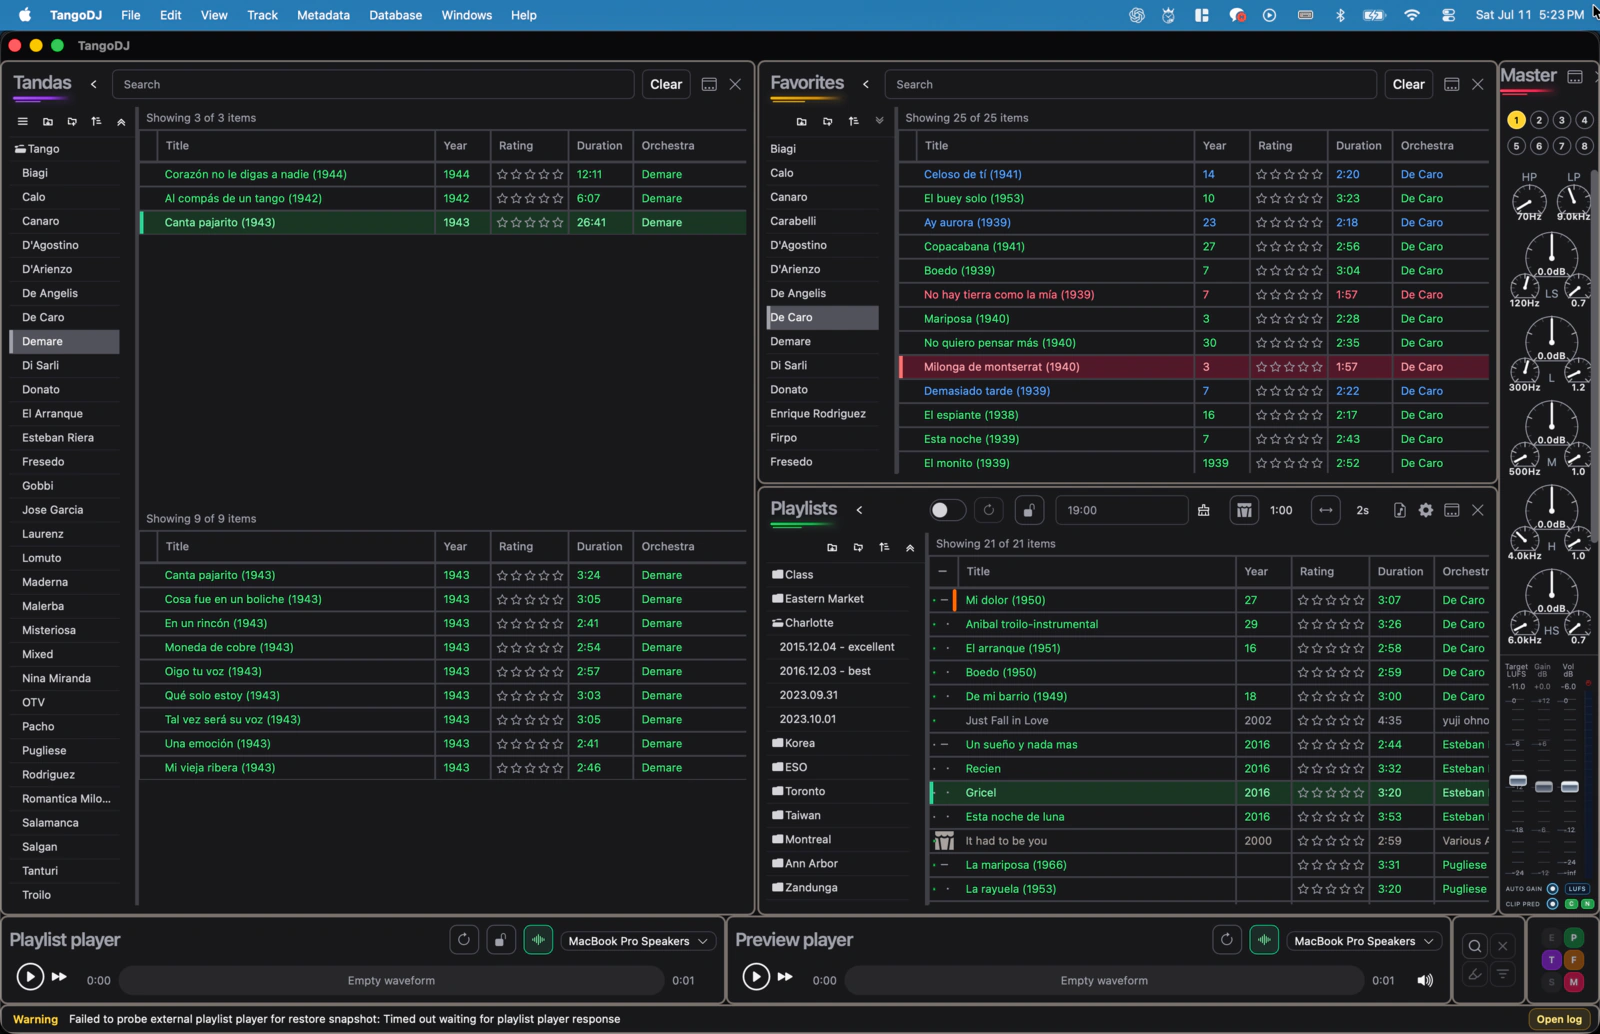Viewport: 1600px width, 1034px height.
Task: Click the crossfade arrows icon in Playlists
Action: 1326,510
